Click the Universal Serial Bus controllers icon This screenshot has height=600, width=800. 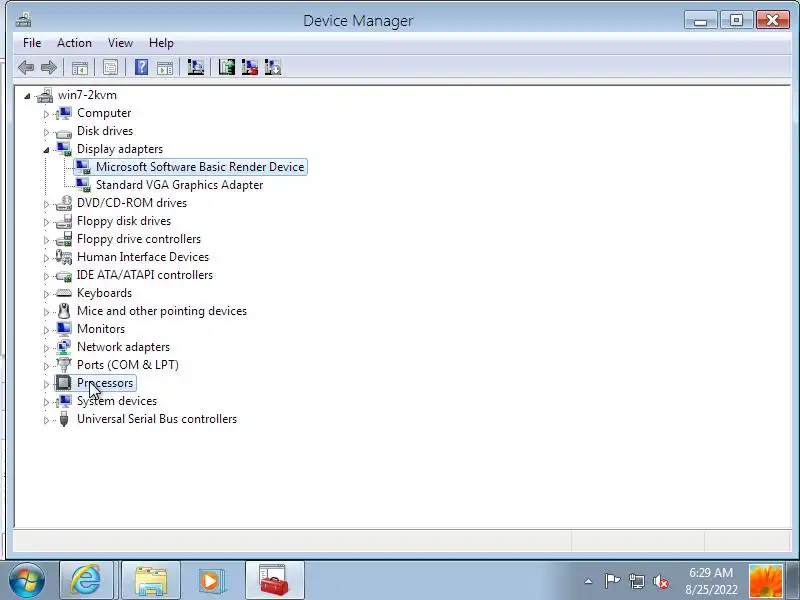coord(64,419)
